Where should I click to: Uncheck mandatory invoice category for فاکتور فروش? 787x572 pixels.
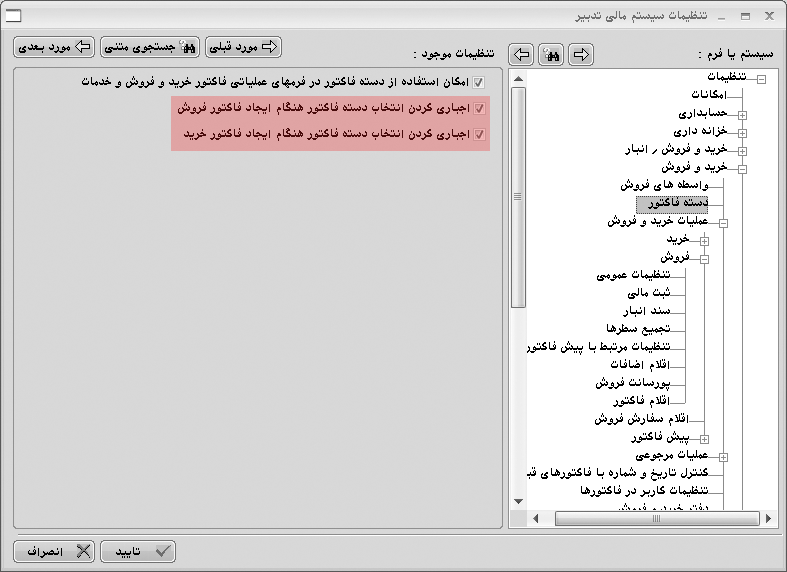479,108
